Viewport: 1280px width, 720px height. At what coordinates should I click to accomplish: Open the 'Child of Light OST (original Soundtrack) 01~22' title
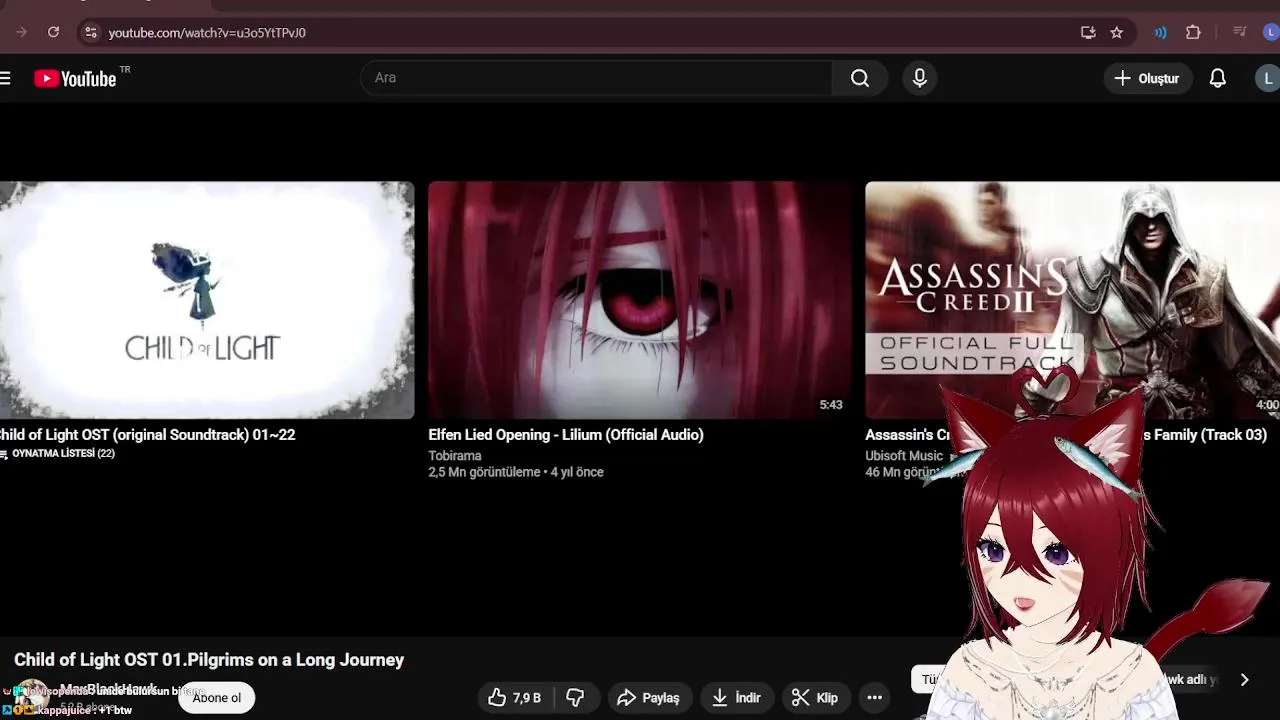pos(146,435)
